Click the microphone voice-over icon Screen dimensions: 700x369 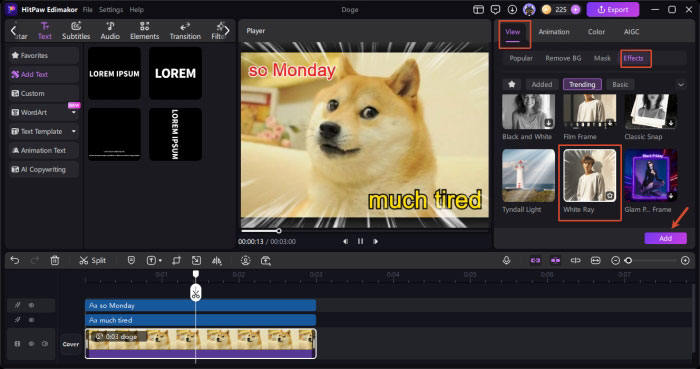(506, 260)
